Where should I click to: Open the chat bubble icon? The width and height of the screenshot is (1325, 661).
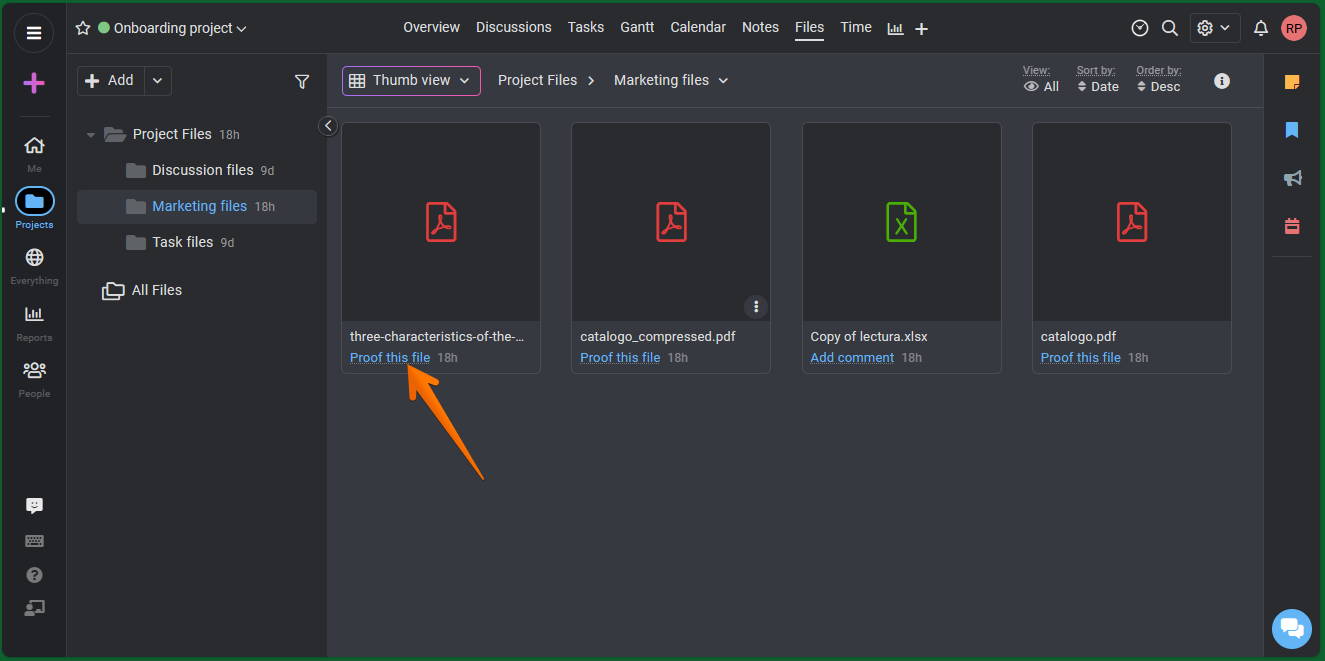pos(1291,628)
